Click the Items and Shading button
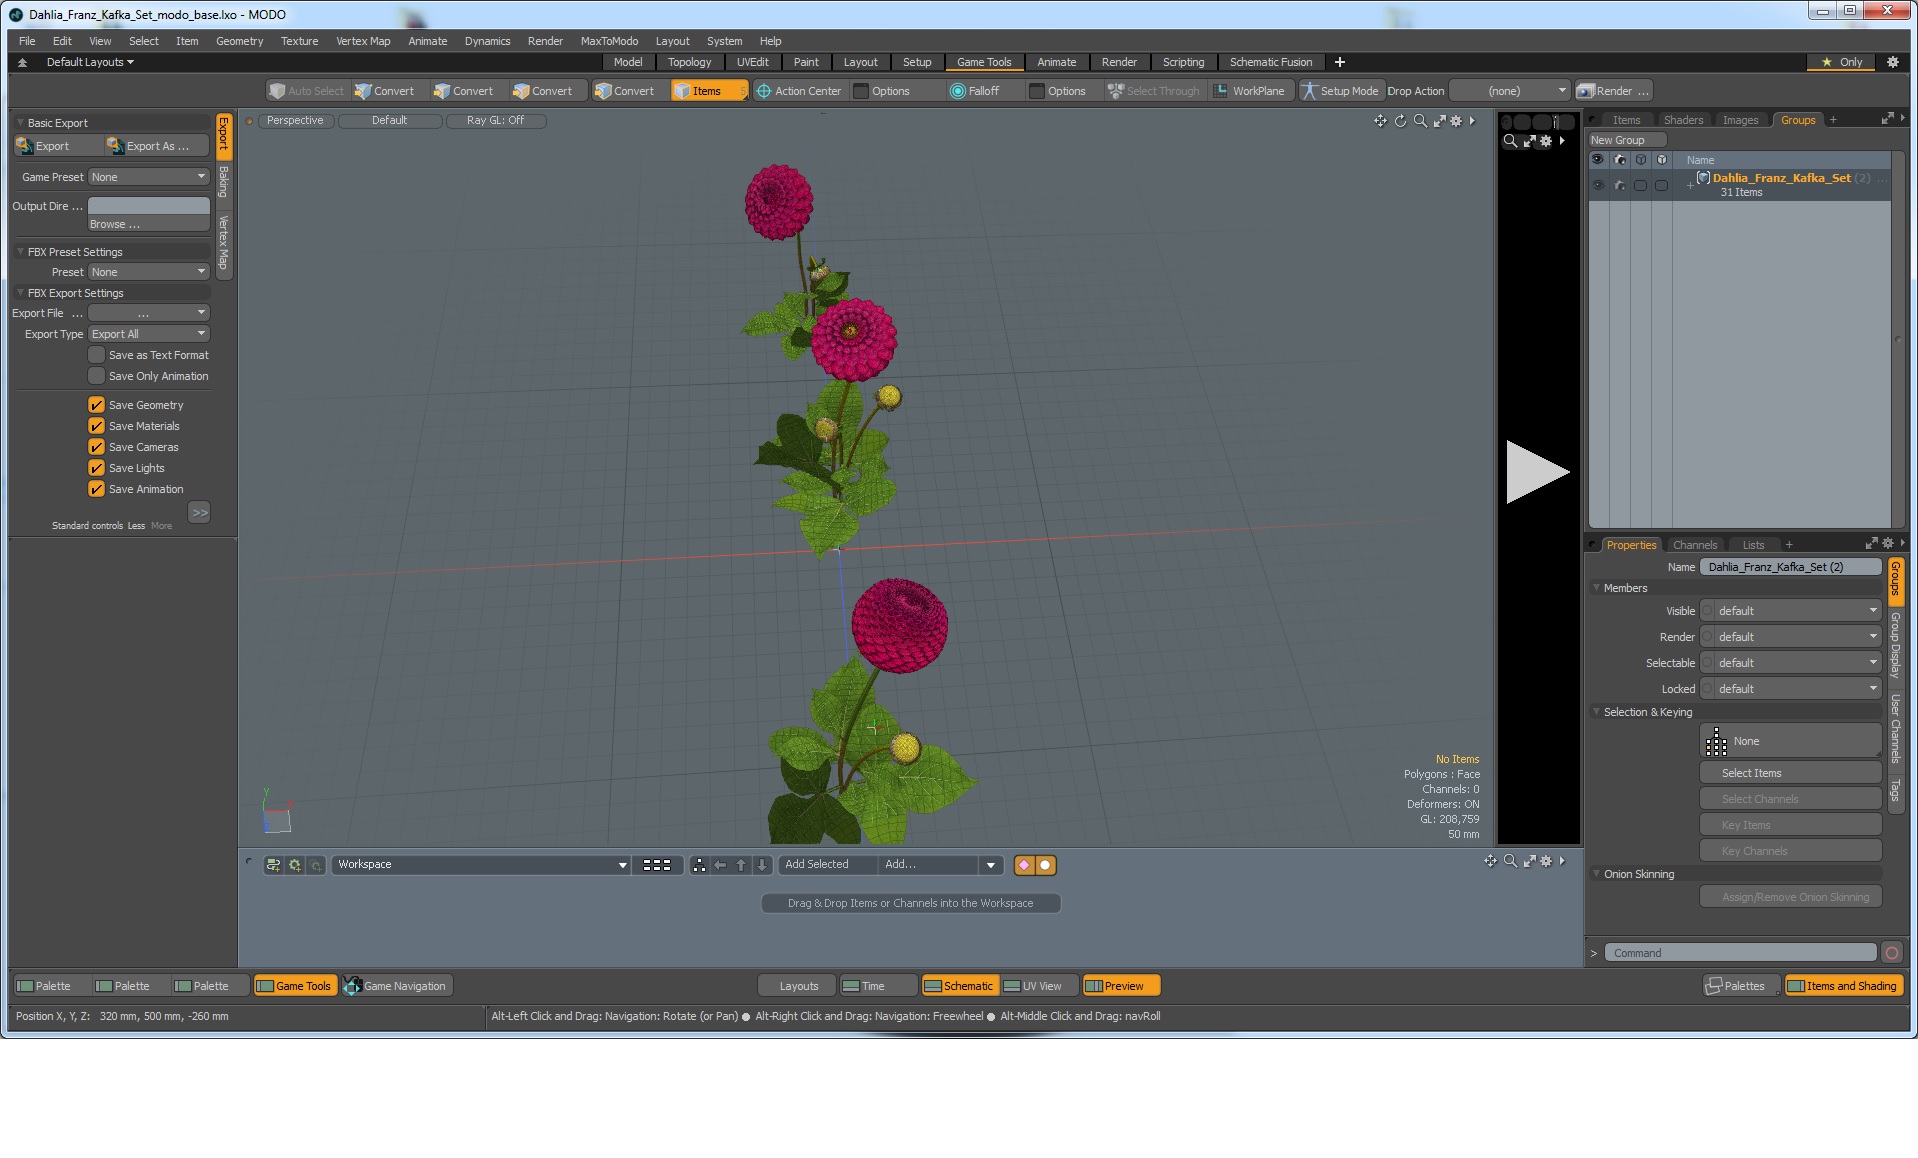Viewport: 1918px width, 1158px height. coord(1843,986)
